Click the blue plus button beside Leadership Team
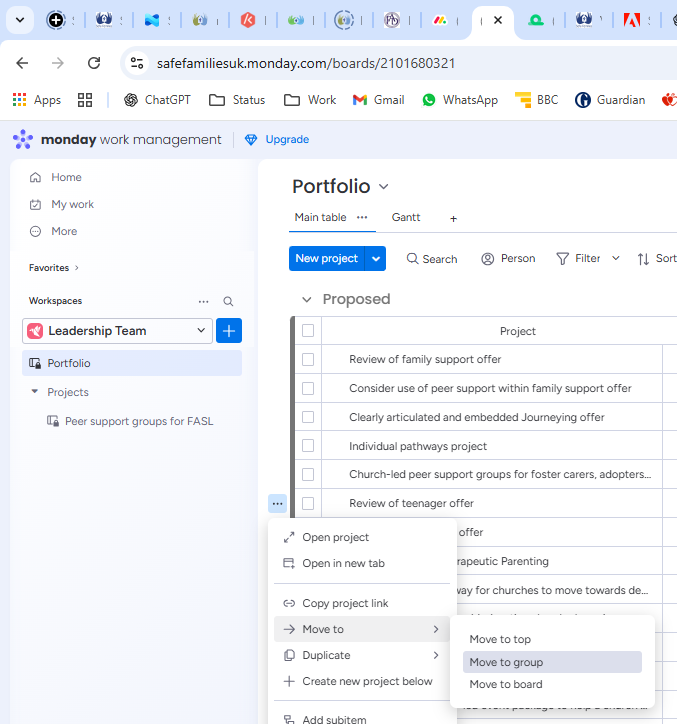 [229, 331]
